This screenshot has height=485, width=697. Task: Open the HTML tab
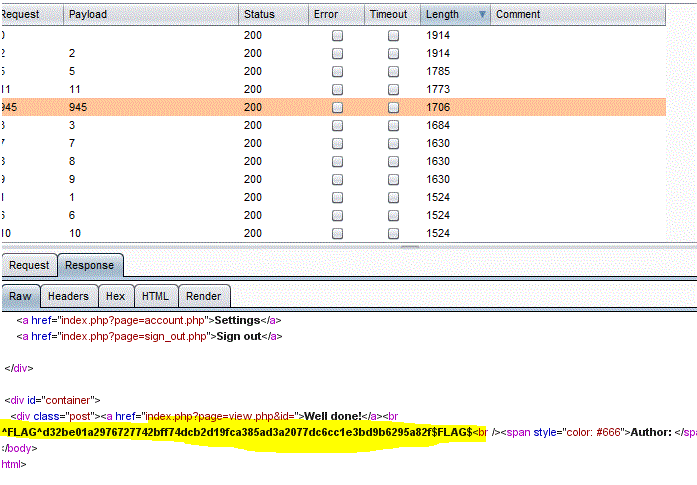[x=155, y=296]
